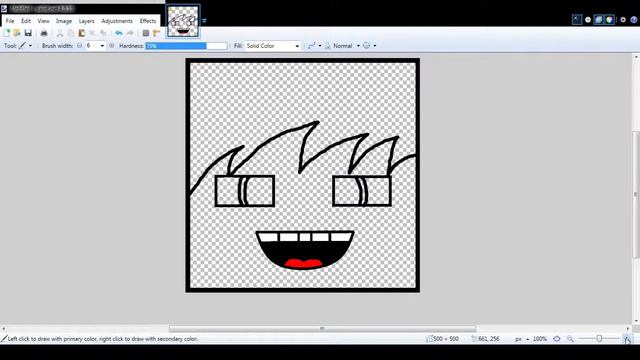Click the zoom out magnifier icon
This screenshot has height=360, width=640.
coord(570,339)
